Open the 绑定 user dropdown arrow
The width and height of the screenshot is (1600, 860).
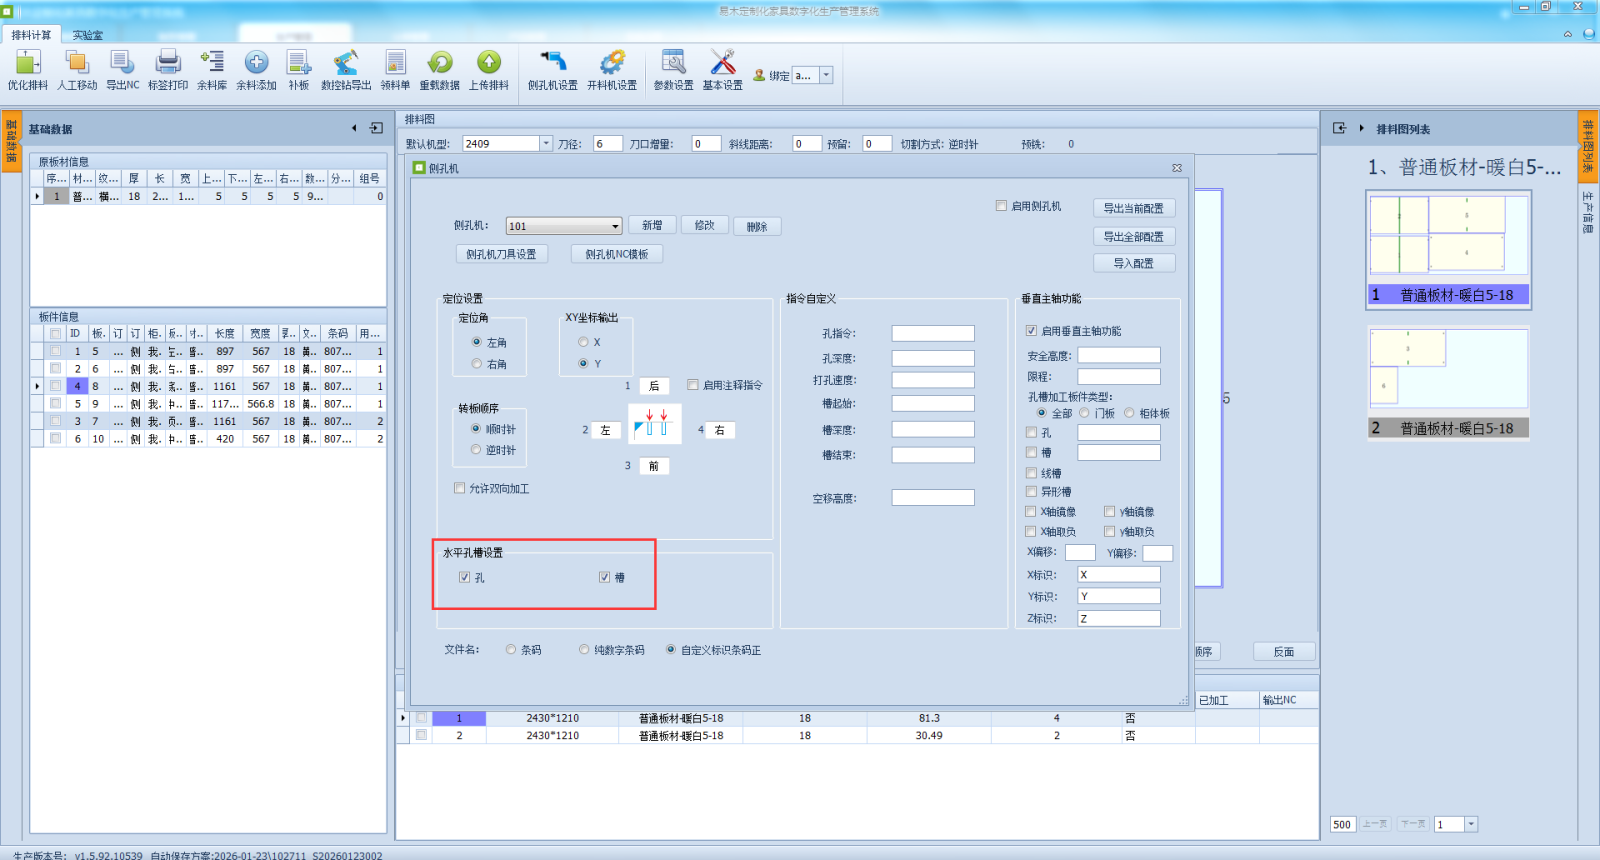tap(826, 75)
